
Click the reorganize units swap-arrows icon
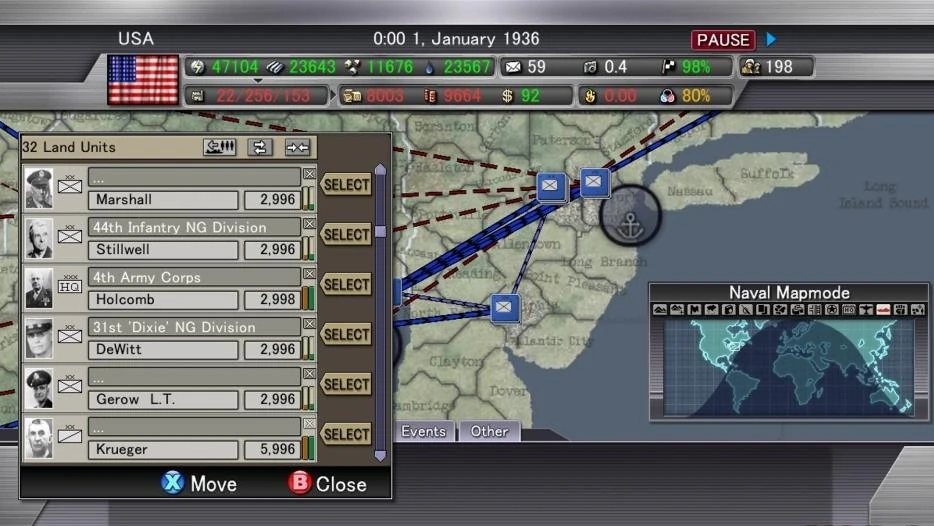click(x=260, y=147)
